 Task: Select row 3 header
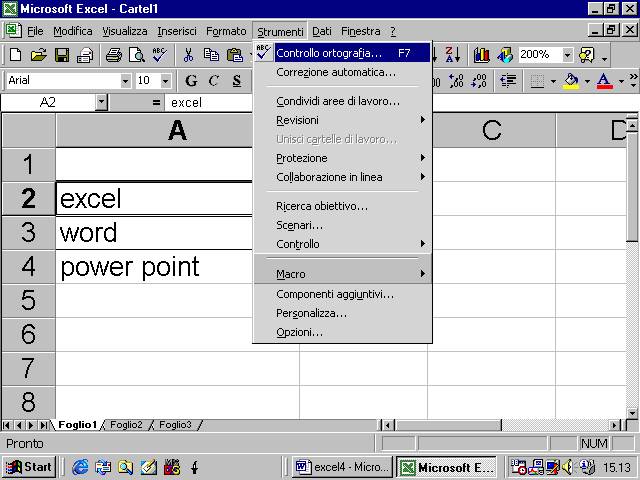[x=29, y=232]
